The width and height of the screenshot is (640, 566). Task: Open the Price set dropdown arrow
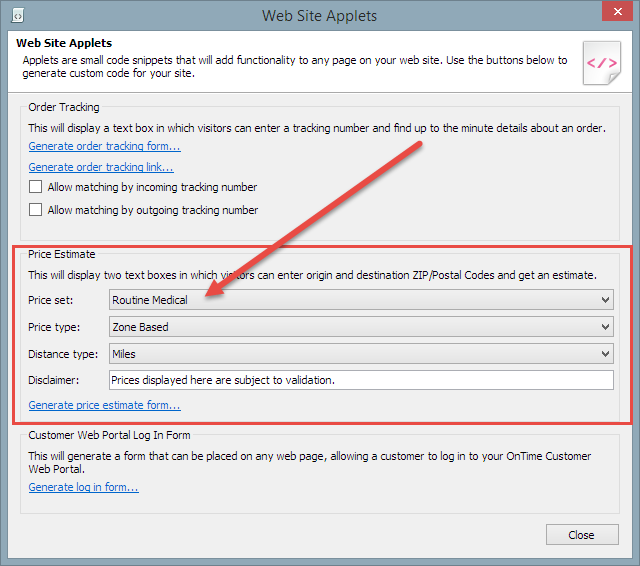pos(605,300)
